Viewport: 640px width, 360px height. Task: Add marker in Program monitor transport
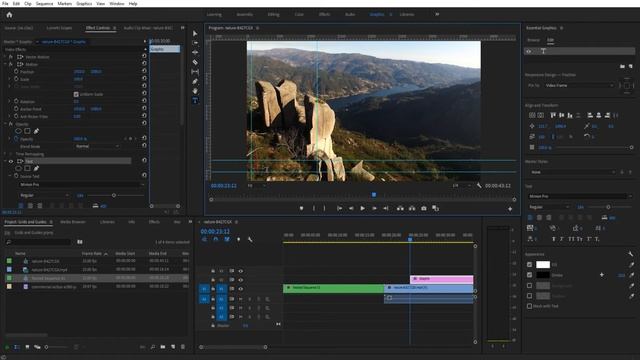point(301,209)
